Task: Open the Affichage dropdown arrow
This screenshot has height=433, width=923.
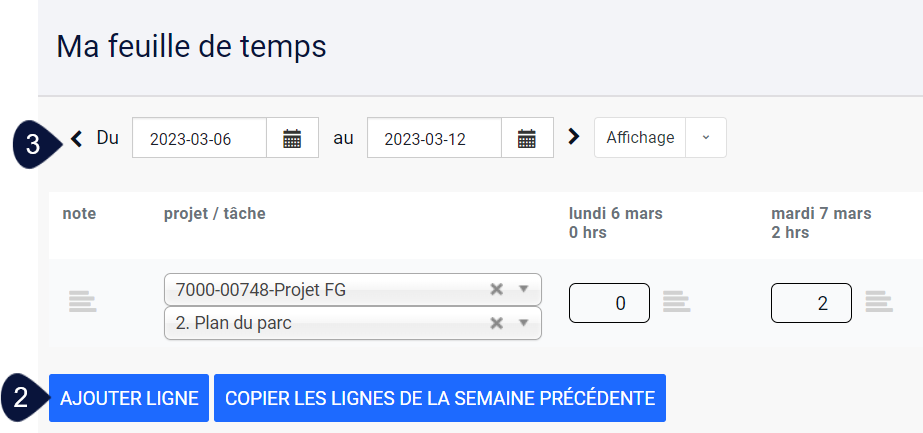Action: pyautogui.click(x=706, y=138)
